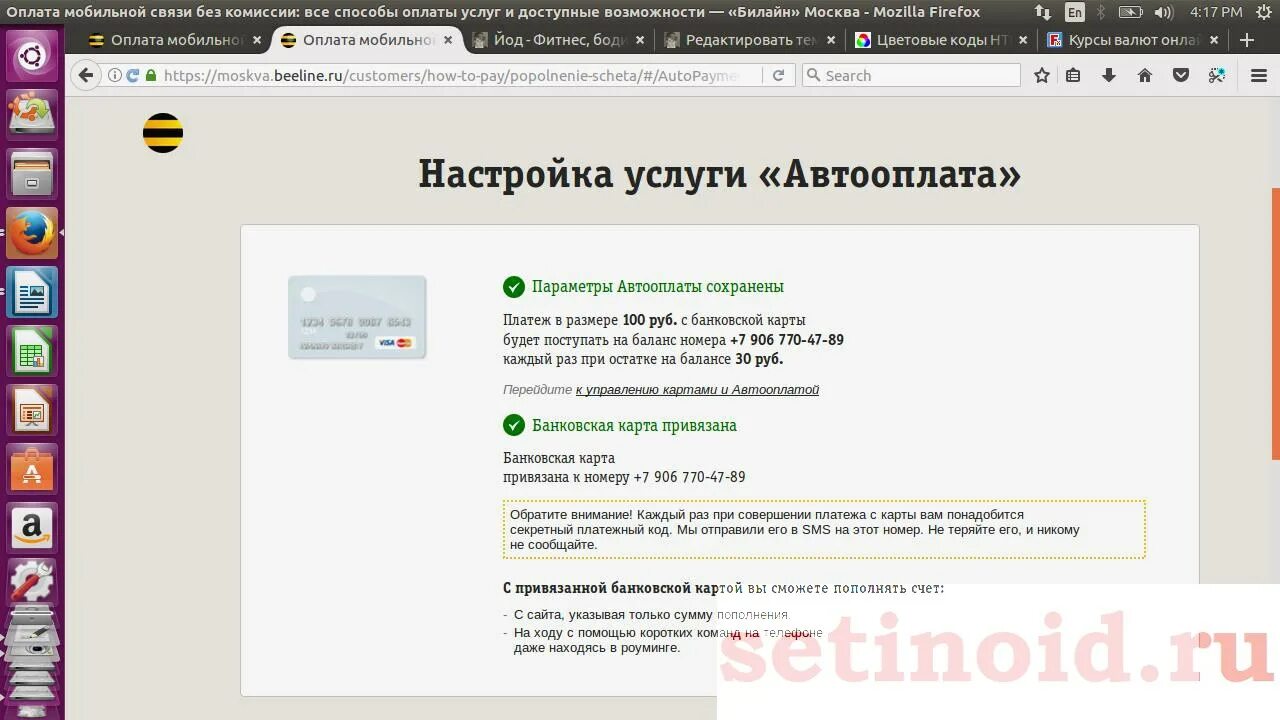This screenshot has width=1280, height=720.
Task: Open the Pocket toolbar icon
Action: pos(1181,75)
